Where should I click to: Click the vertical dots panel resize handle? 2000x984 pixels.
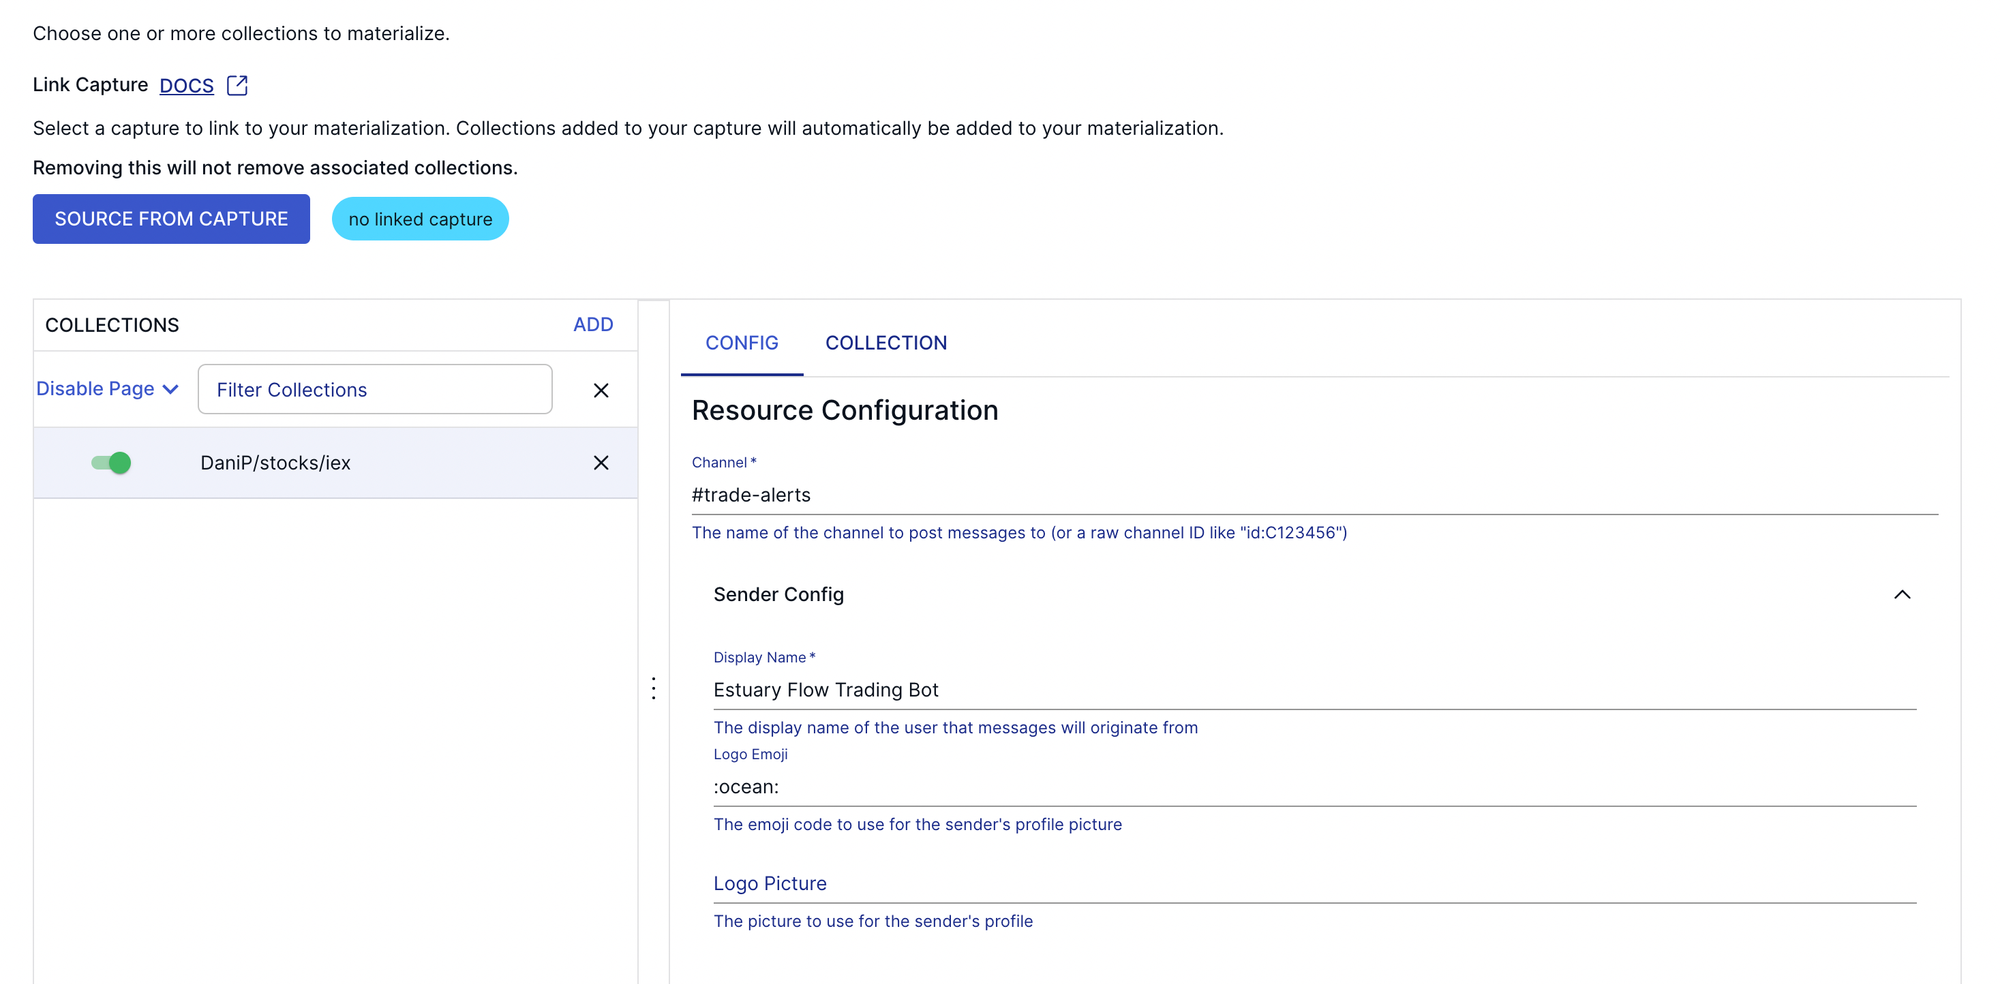[653, 688]
